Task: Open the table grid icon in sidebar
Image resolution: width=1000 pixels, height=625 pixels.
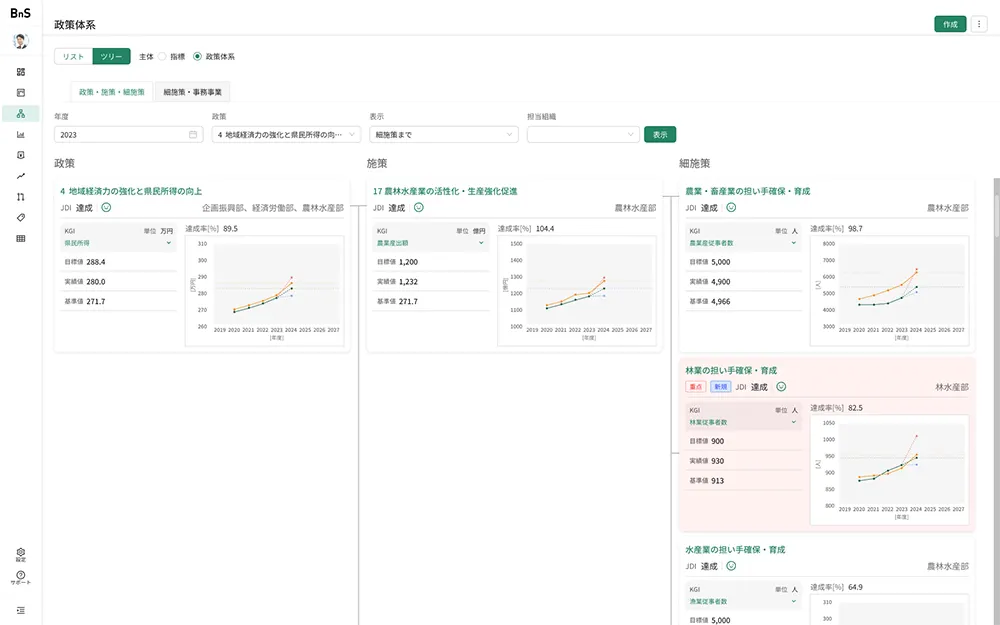Action: 20,239
